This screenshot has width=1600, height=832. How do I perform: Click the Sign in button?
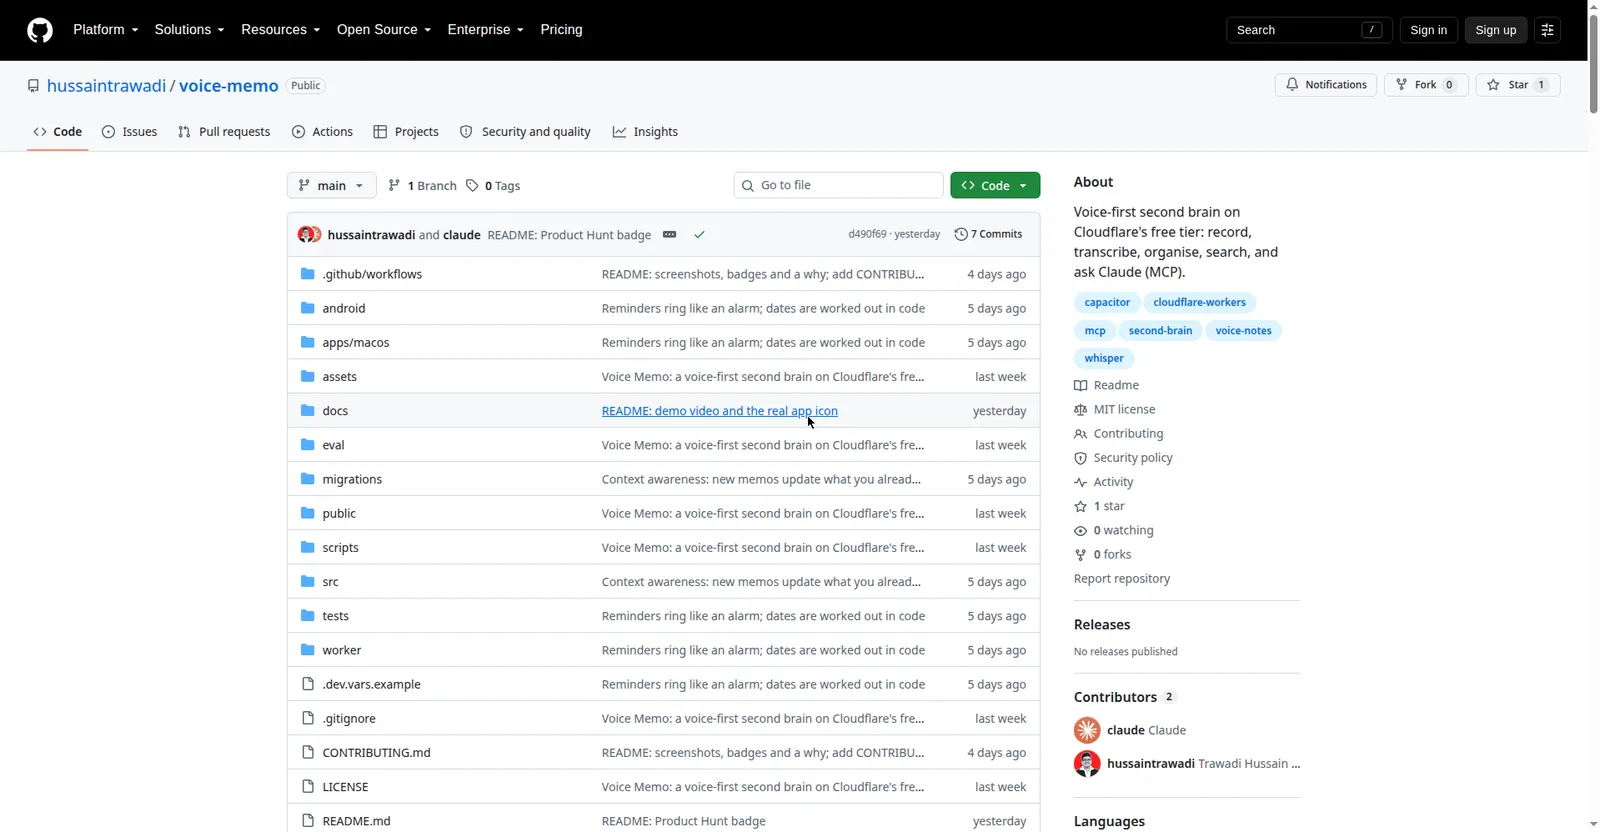pyautogui.click(x=1428, y=30)
